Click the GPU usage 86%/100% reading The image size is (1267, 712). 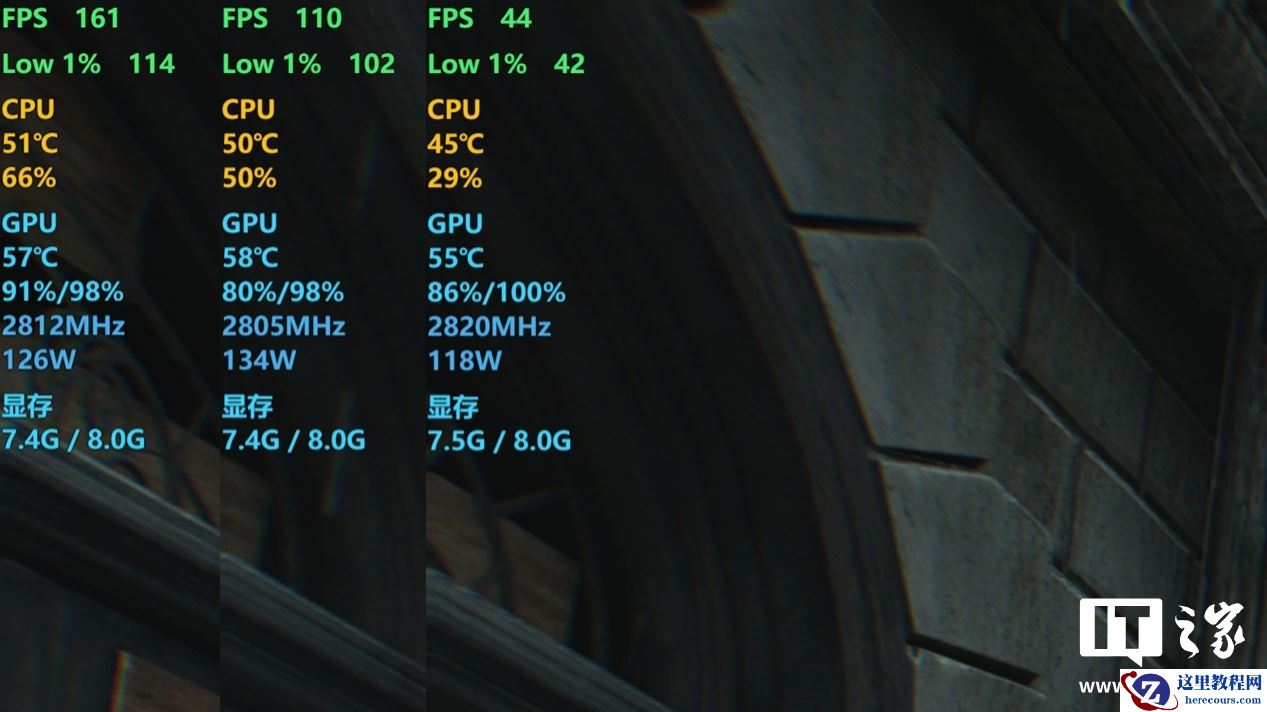tap(496, 292)
